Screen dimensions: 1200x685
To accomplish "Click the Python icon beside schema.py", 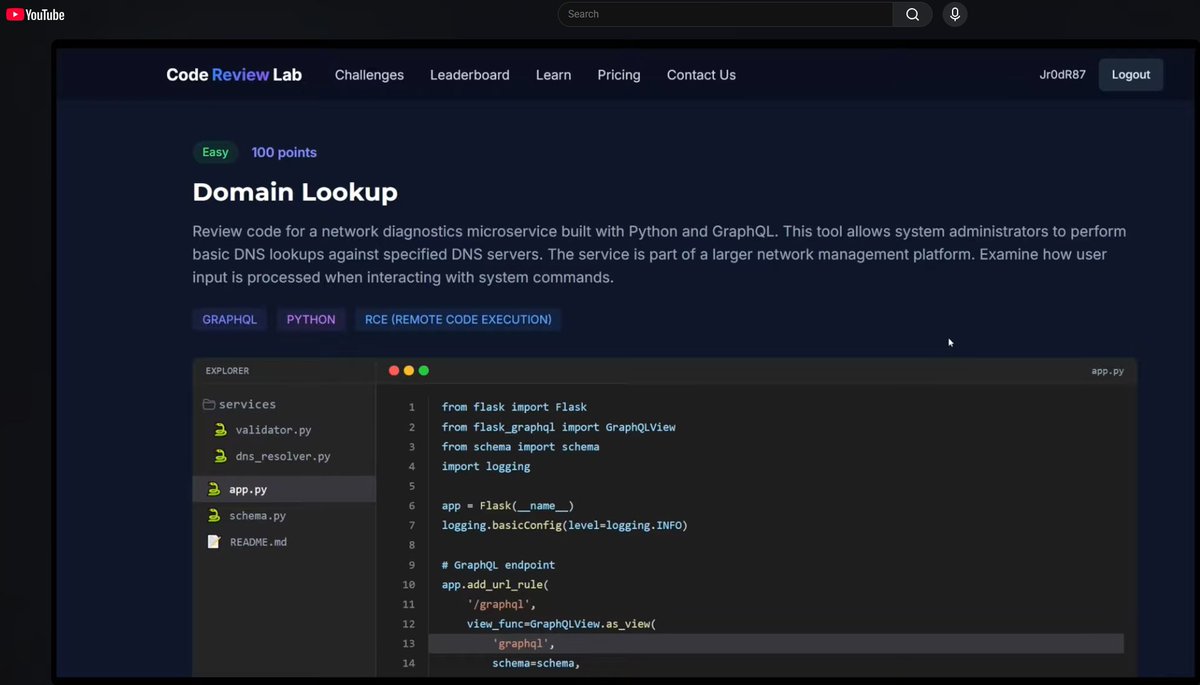I will click(x=213, y=516).
